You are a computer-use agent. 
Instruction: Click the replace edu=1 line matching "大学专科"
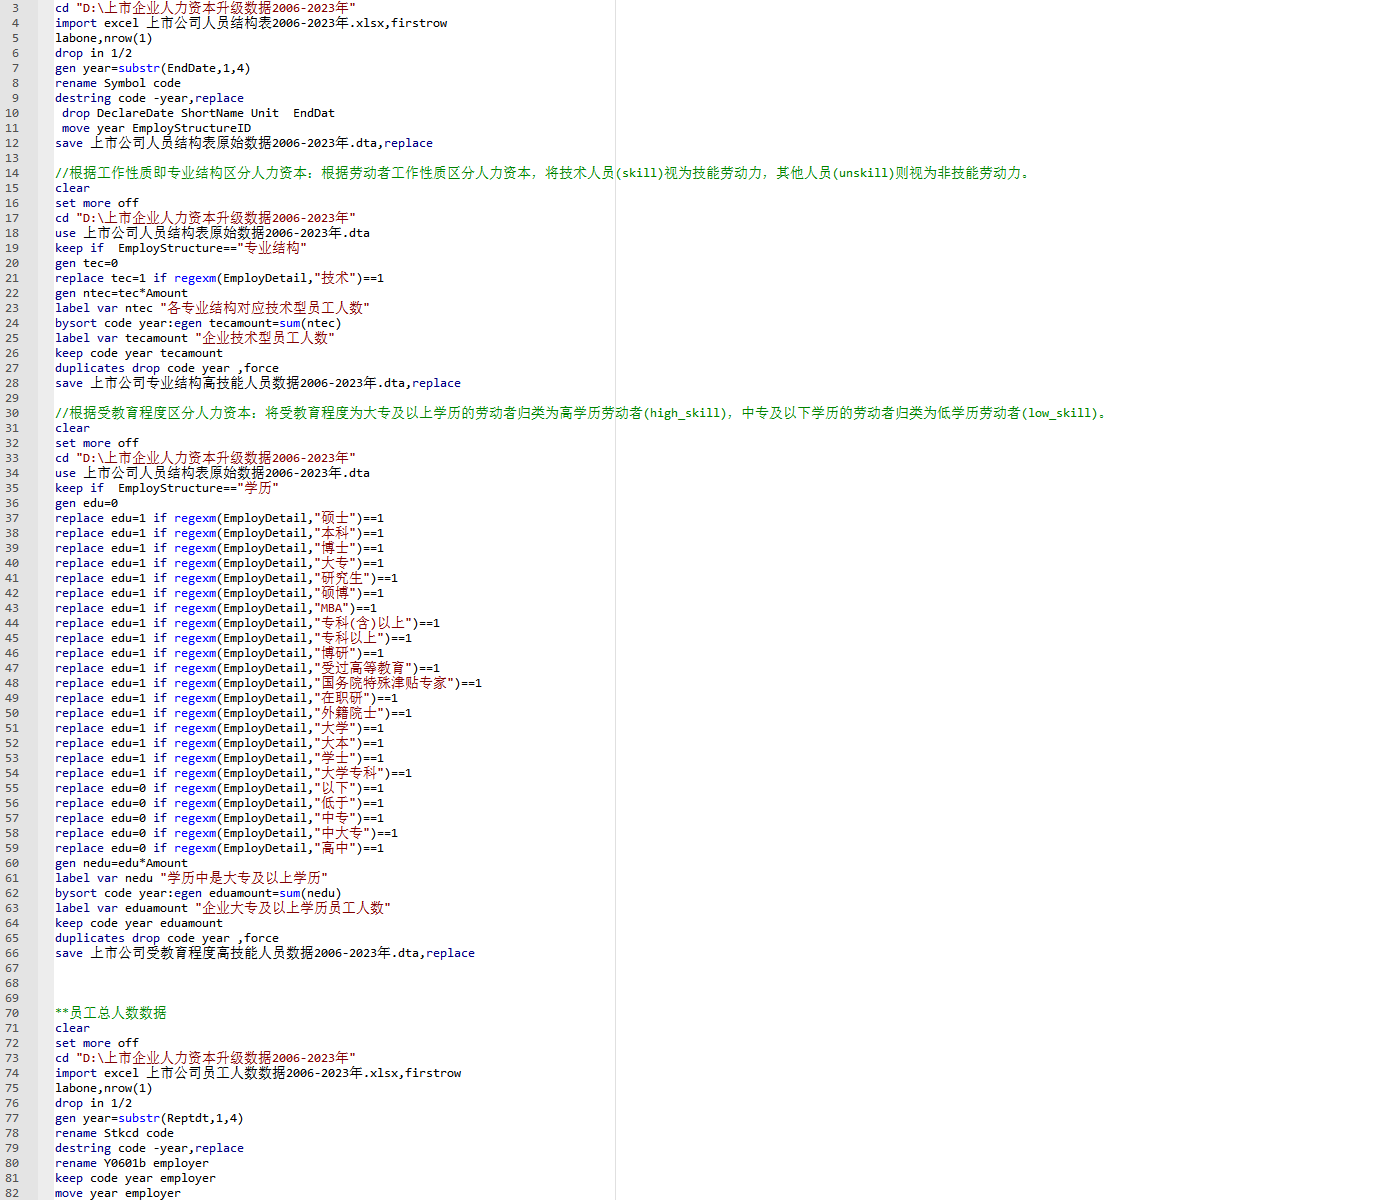(233, 773)
